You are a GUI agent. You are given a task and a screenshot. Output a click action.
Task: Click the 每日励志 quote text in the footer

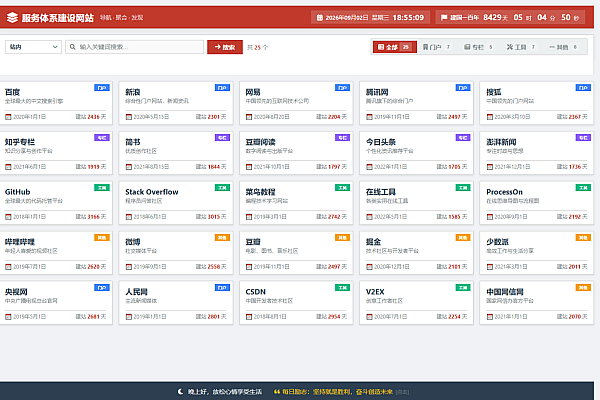coord(338,392)
